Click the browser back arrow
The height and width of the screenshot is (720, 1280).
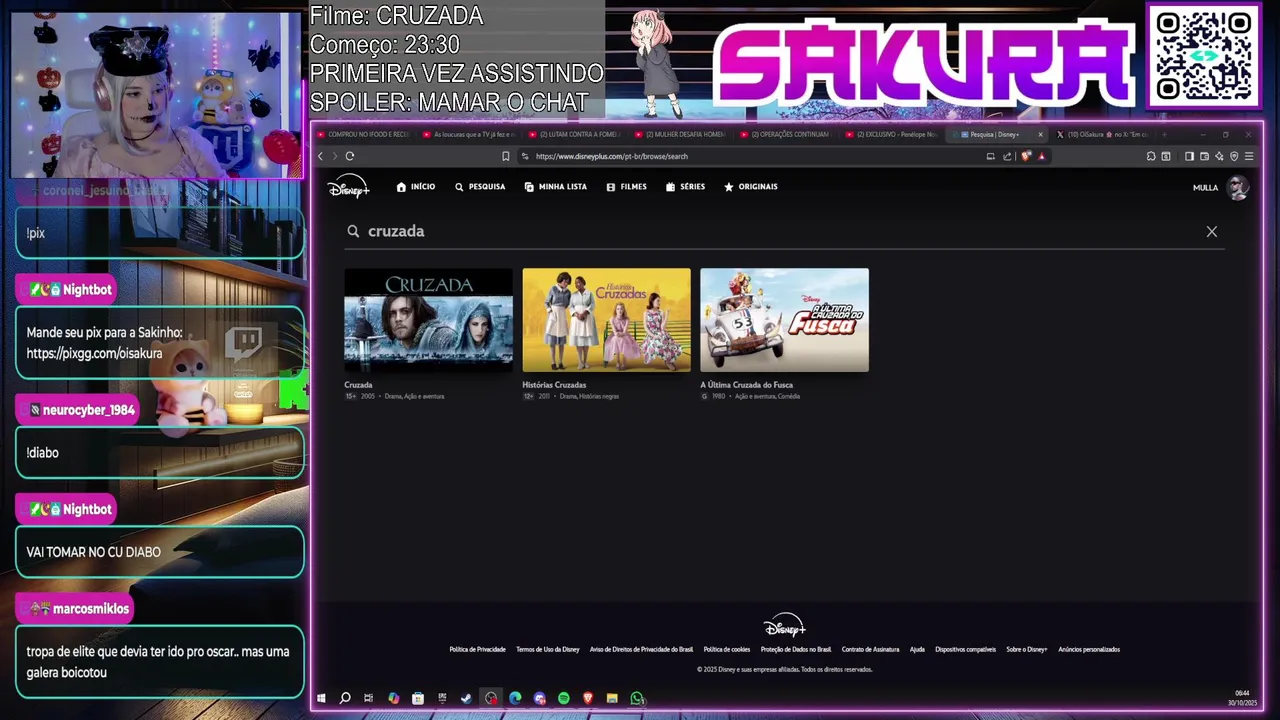320,156
